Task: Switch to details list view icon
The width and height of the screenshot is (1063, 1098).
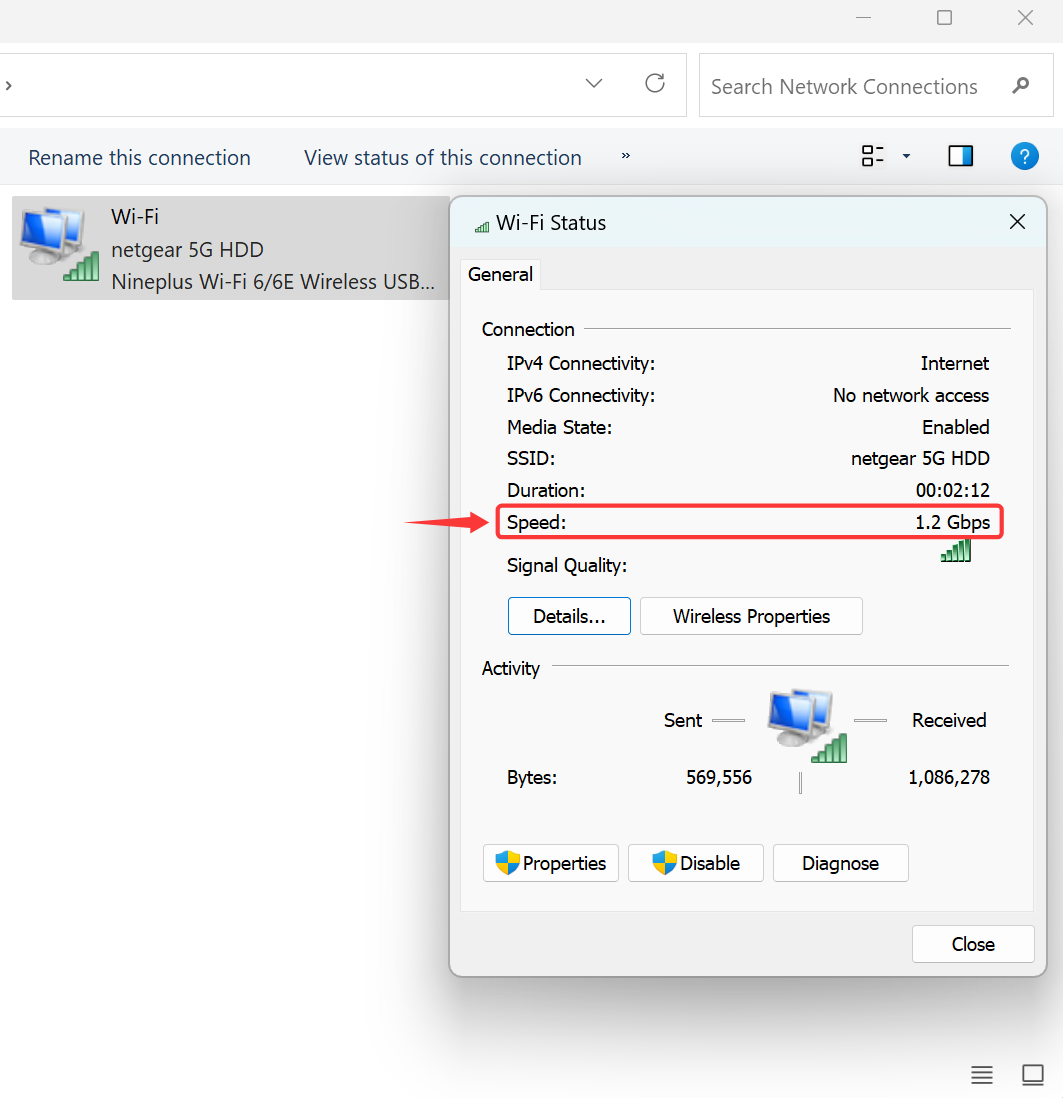Action: point(981,1074)
